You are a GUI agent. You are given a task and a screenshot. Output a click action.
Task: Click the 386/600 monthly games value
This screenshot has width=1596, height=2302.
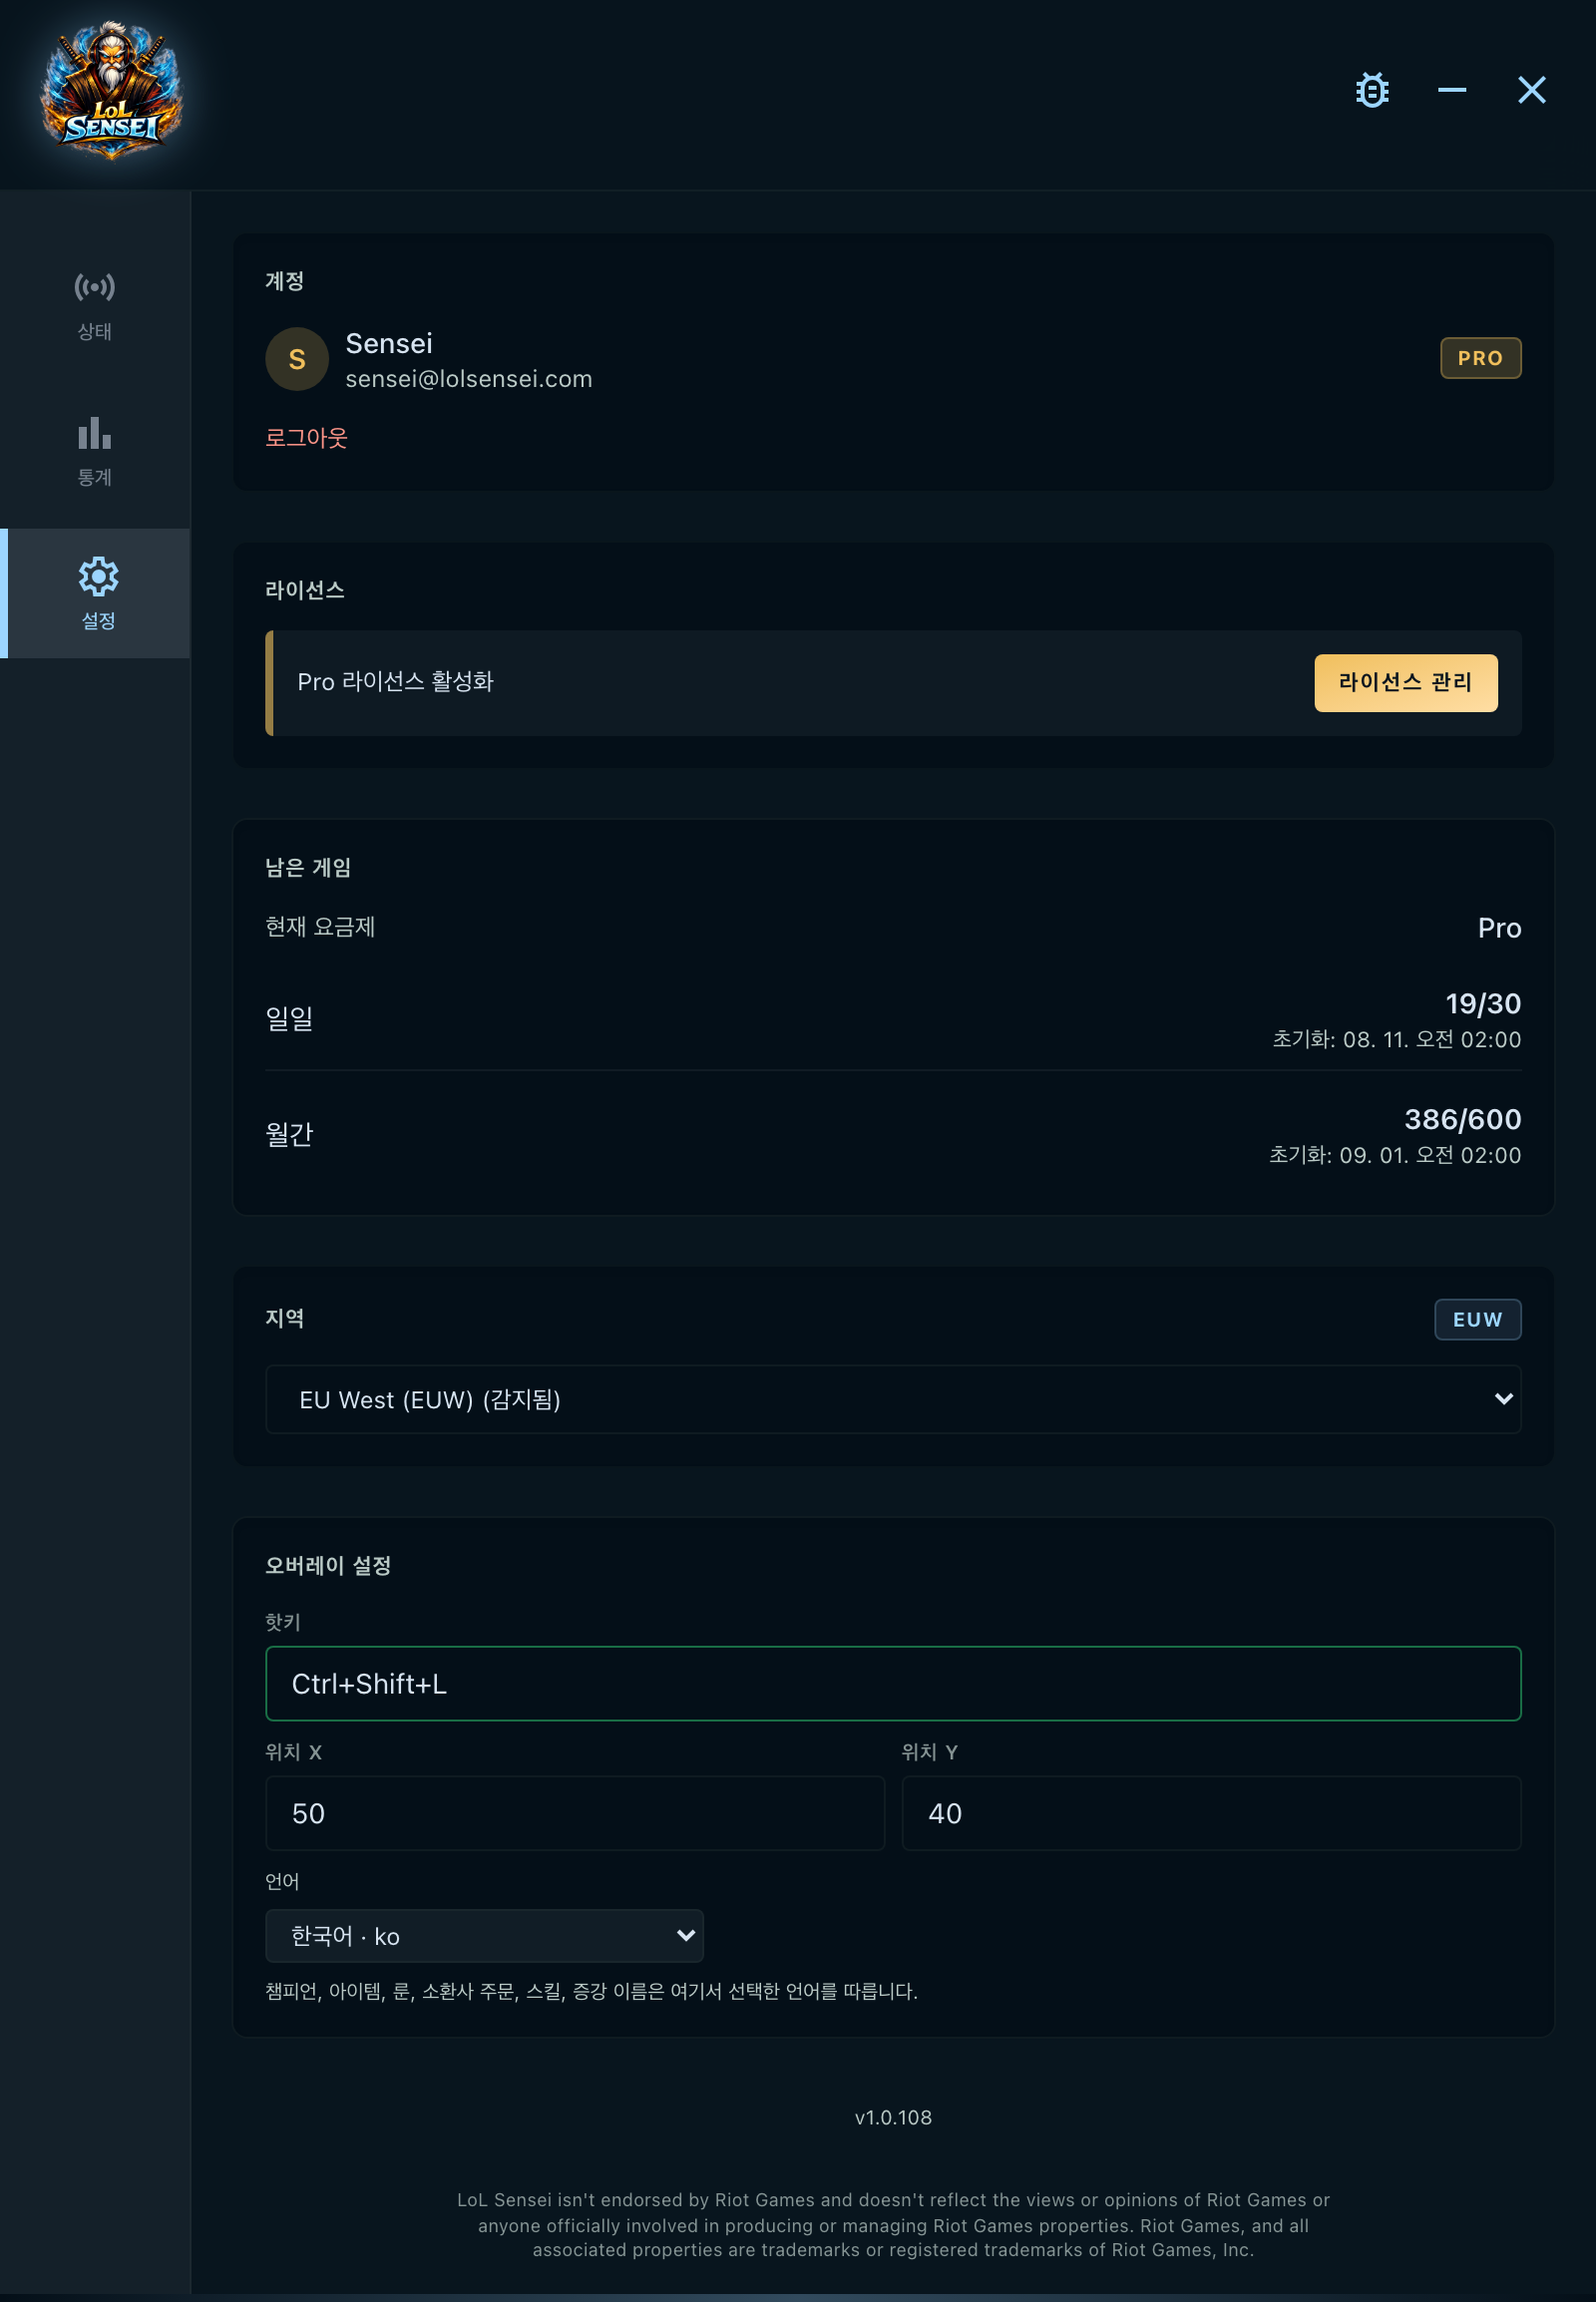point(1462,1119)
